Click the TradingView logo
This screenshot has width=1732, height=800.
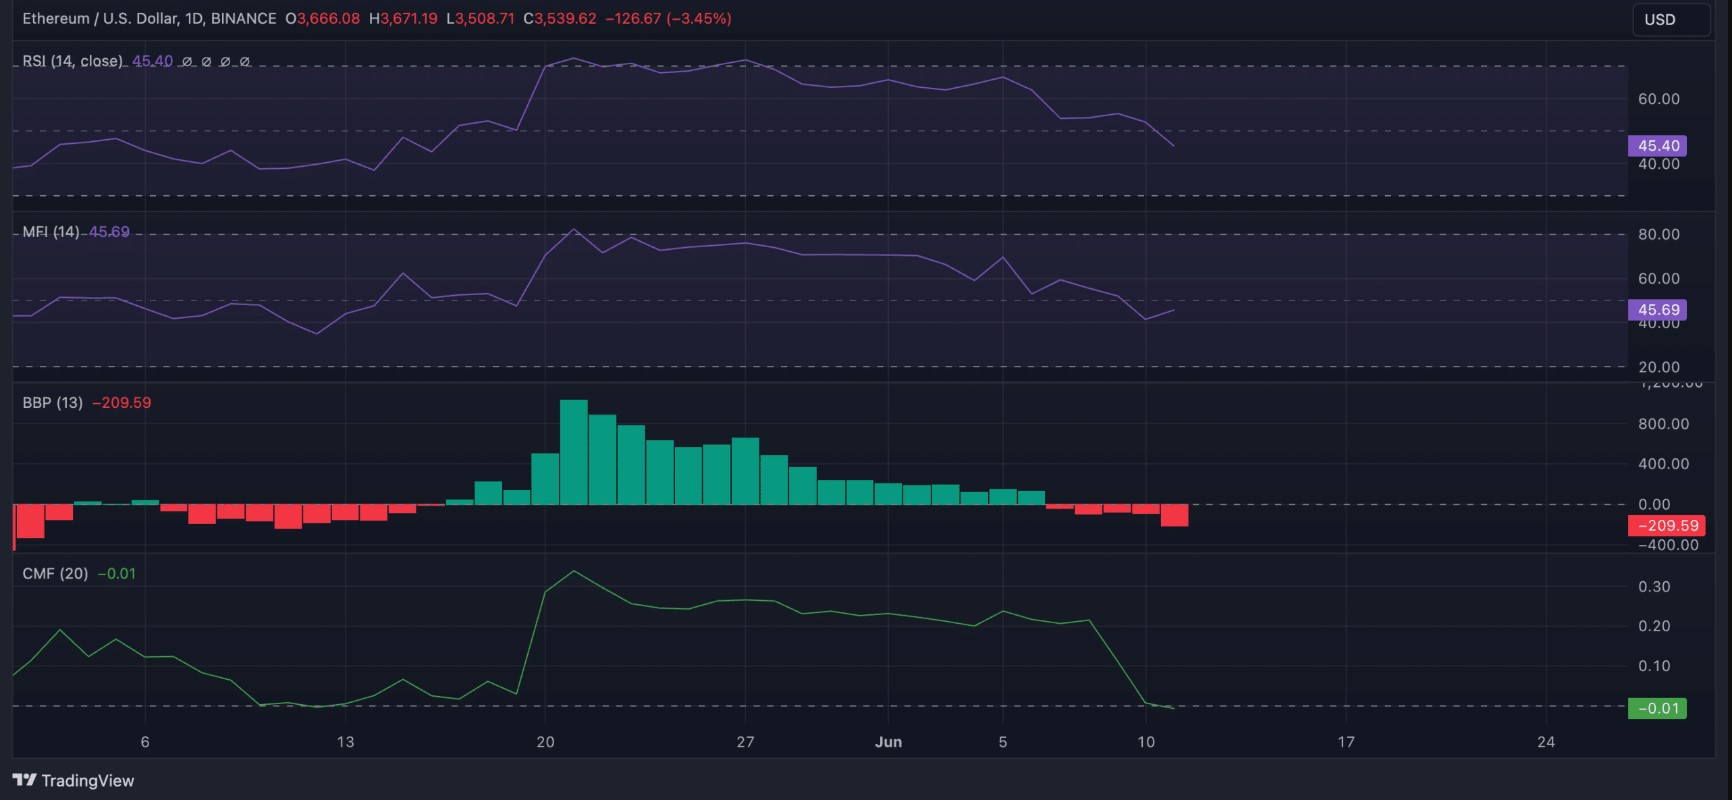[73, 780]
